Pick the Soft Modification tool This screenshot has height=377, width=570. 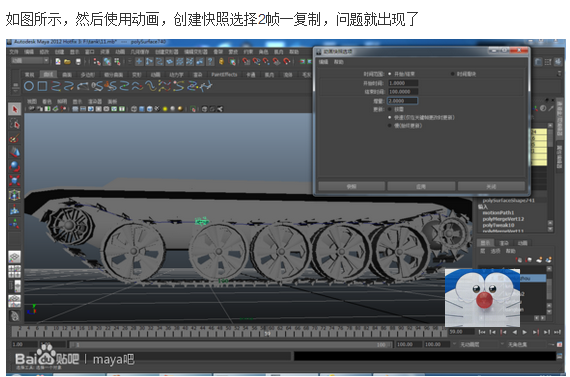[15, 209]
